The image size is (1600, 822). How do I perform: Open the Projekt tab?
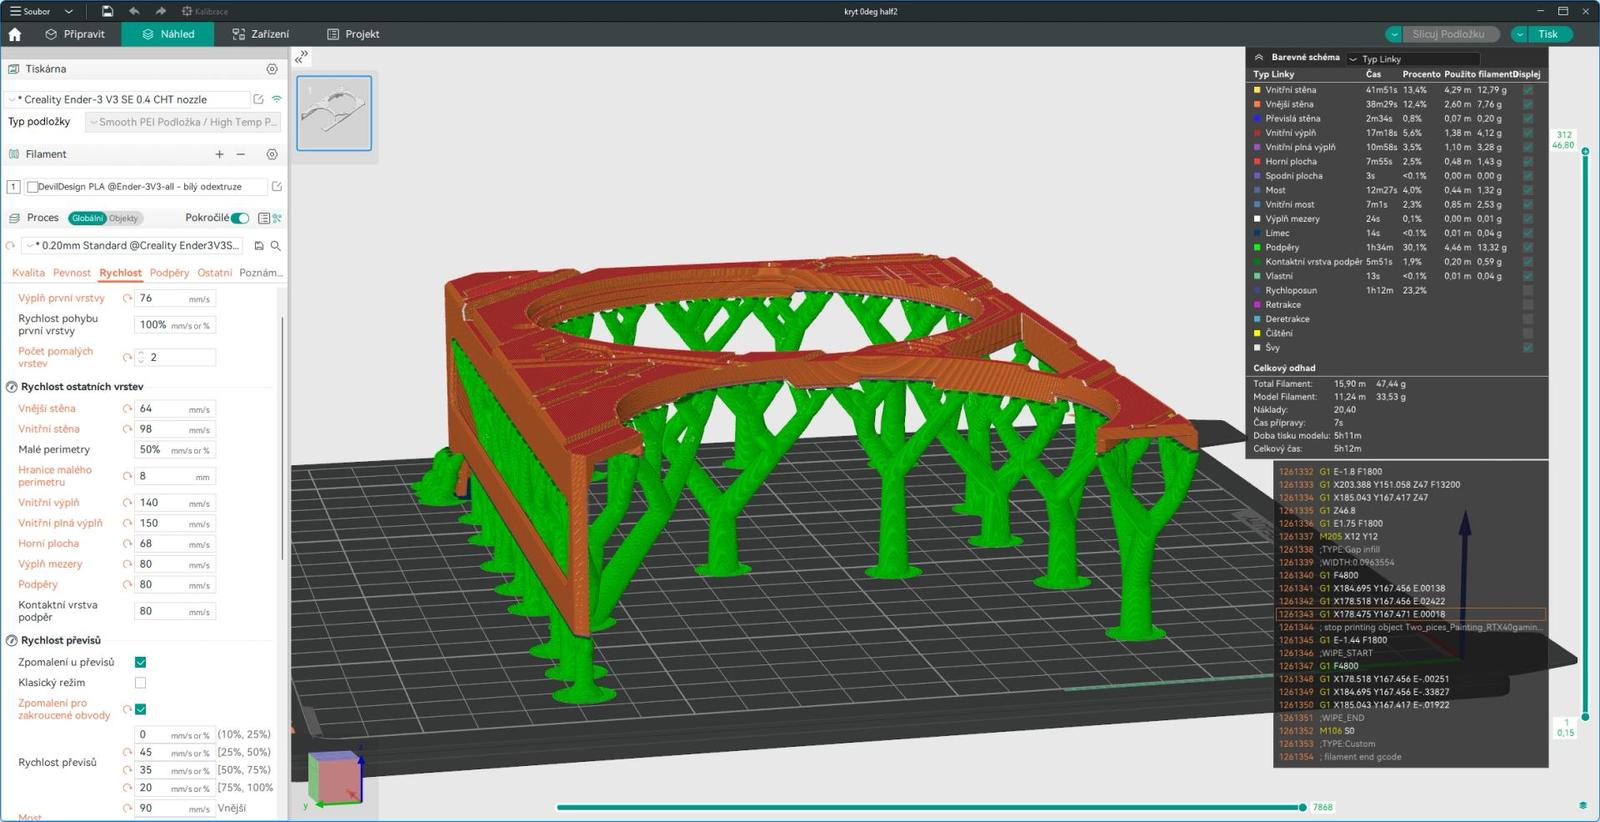(x=353, y=34)
